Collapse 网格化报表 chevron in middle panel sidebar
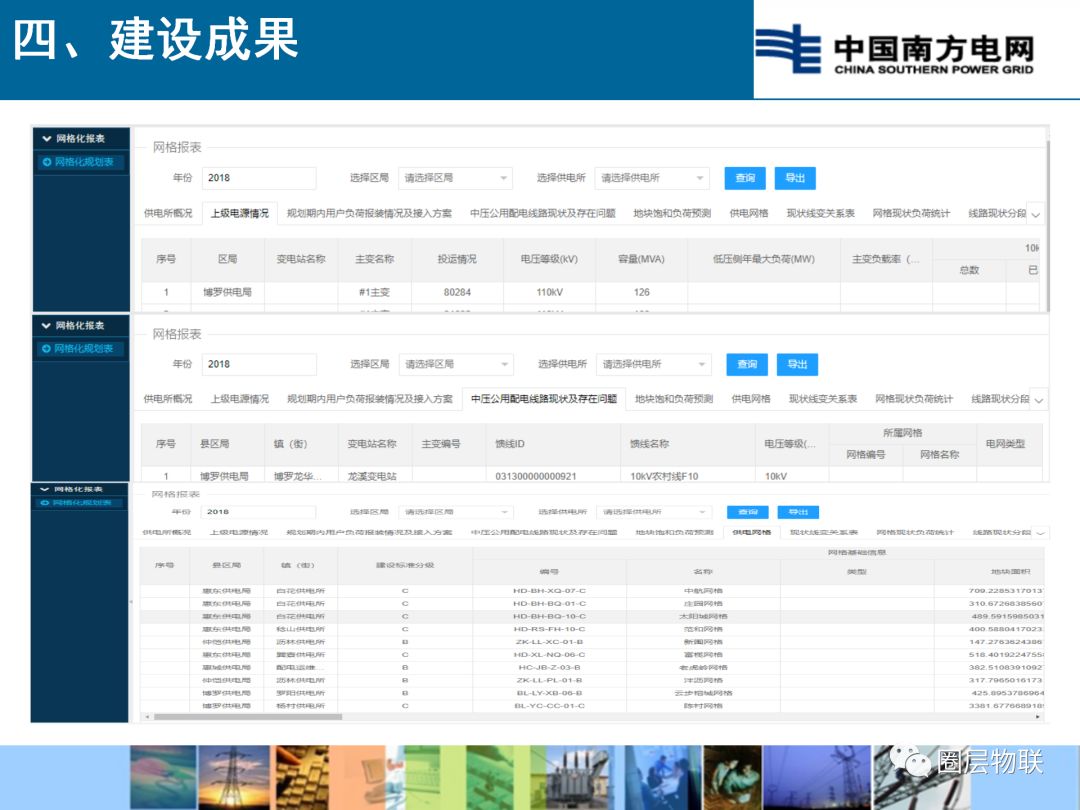1080x810 pixels. click(x=47, y=325)
